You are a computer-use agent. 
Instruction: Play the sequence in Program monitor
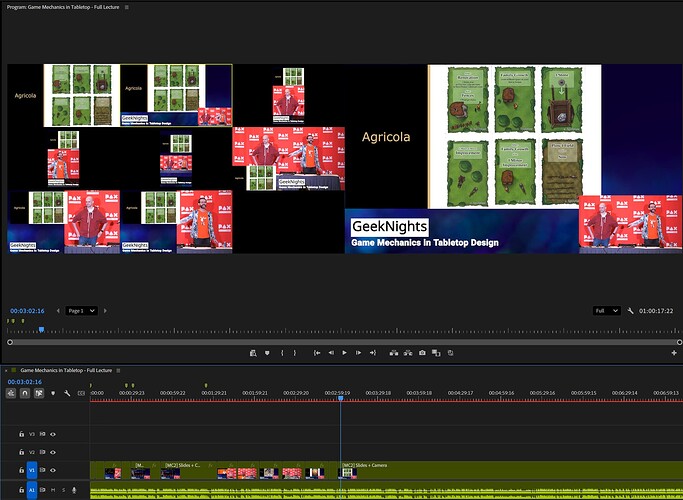pos(345,353)
